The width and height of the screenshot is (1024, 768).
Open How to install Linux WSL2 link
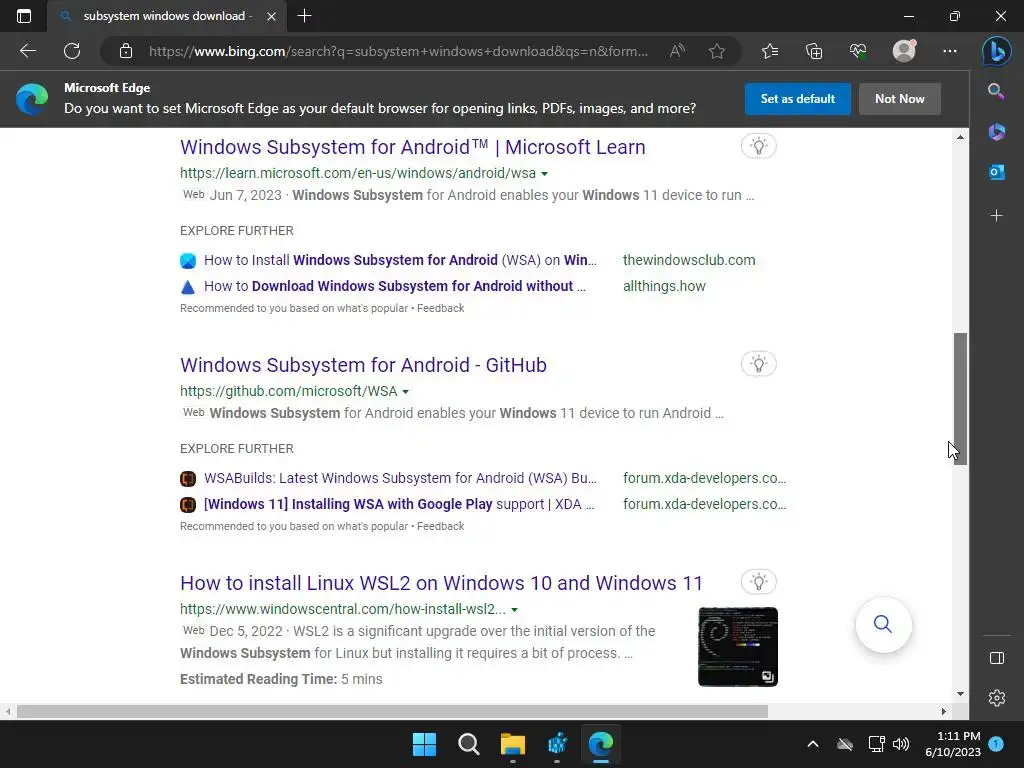[x=441, y=583]
